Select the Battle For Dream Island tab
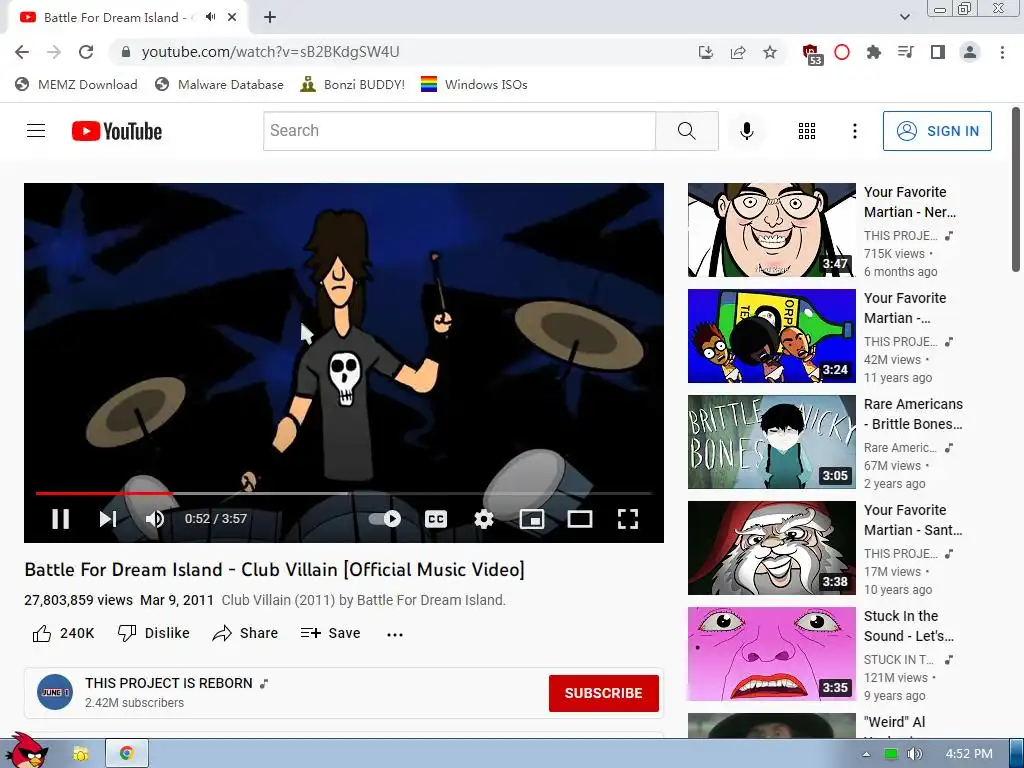This screenshot has height=768, width=1024. [x=115, y=17]
